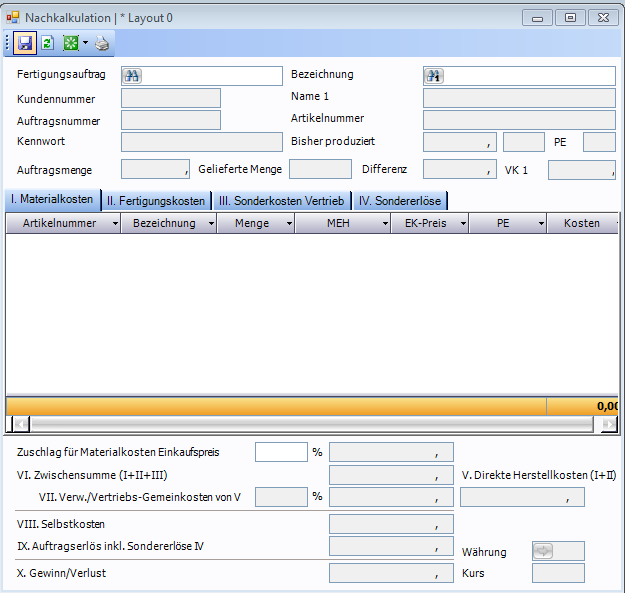This screenshot has height=593, width=625.
Task: Maximize the Nachkalkulation window
Action: (570, 17)
